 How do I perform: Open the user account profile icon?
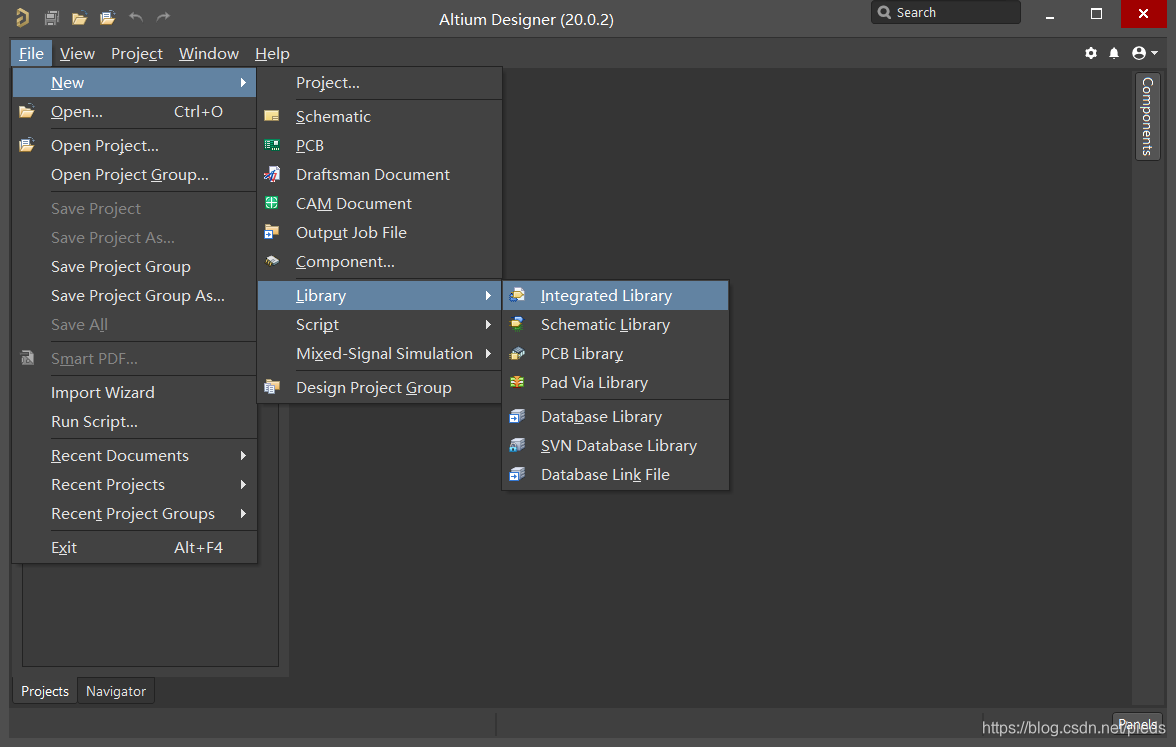(1143, 53)
